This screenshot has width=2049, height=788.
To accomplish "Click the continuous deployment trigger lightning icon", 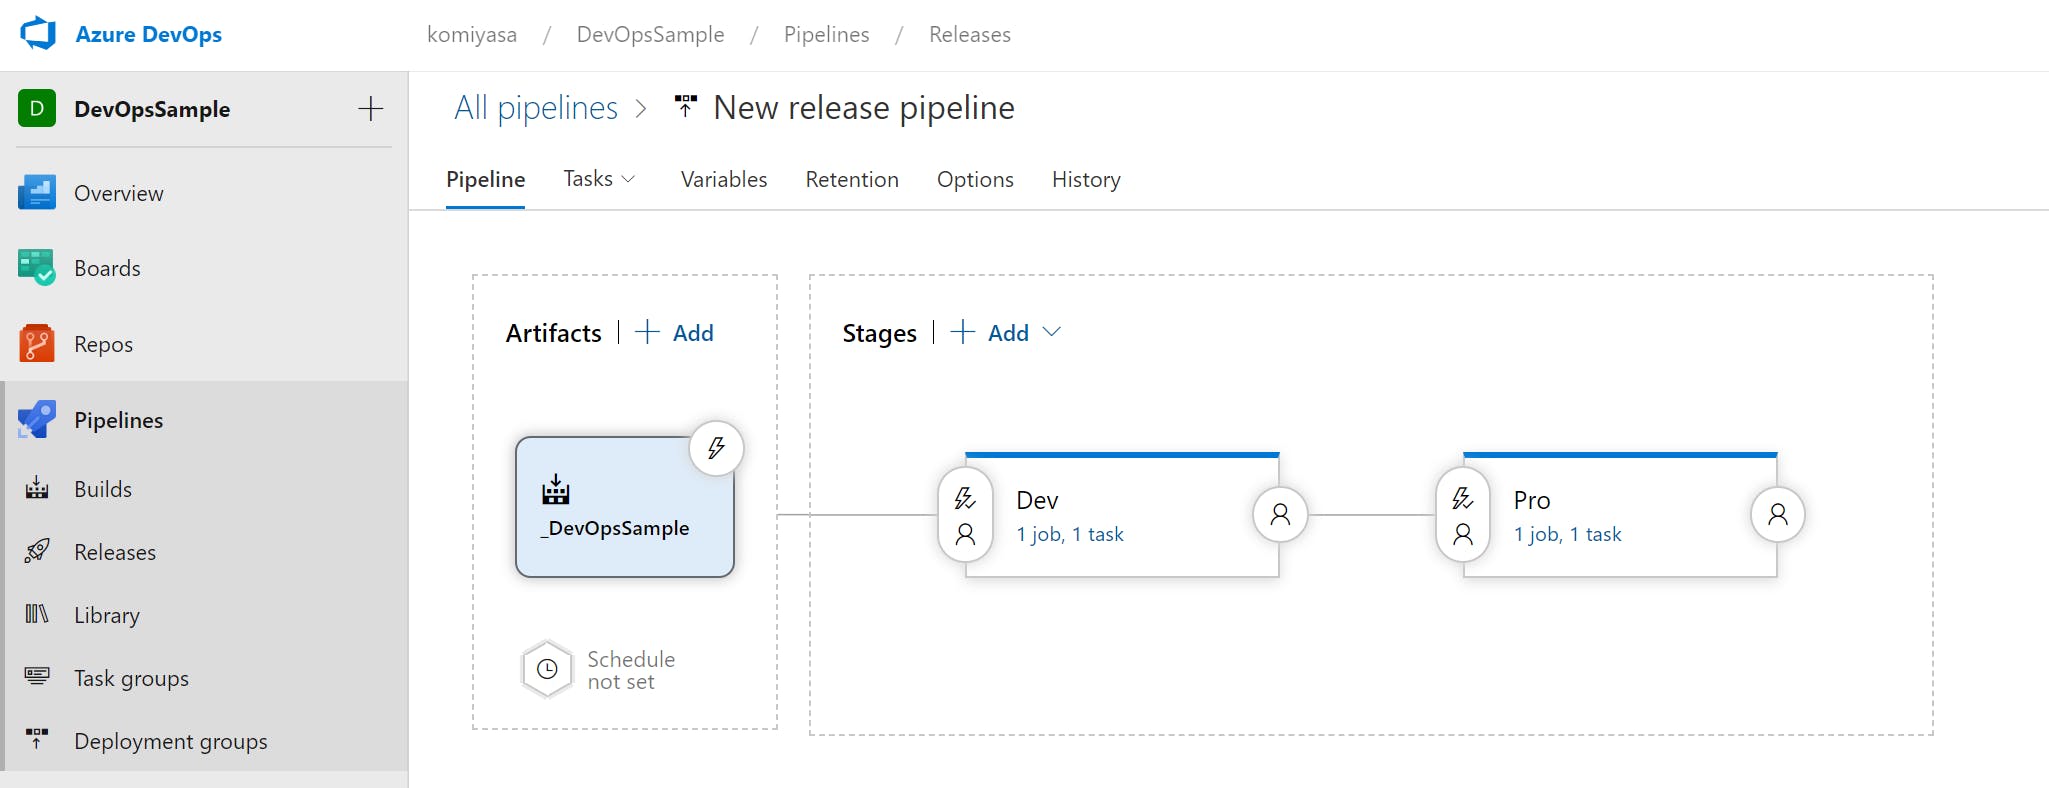I will click(x=716, y=448).
